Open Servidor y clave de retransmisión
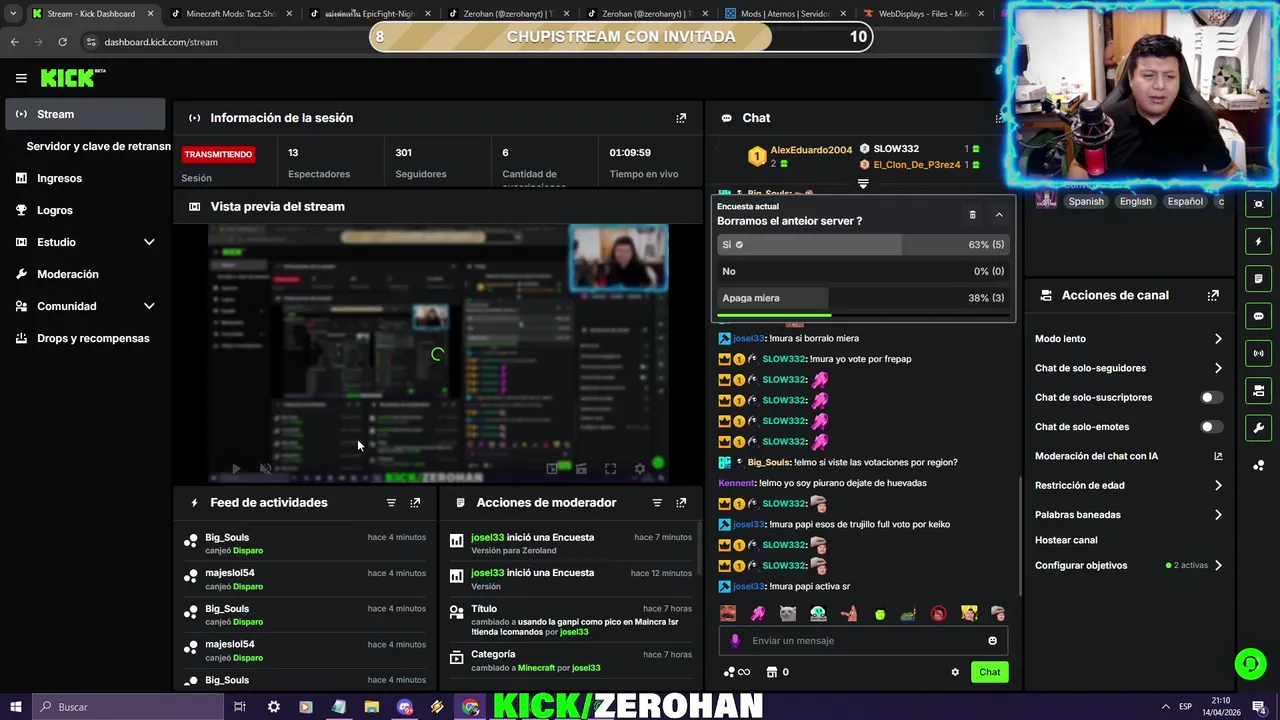 click(98, 146)
